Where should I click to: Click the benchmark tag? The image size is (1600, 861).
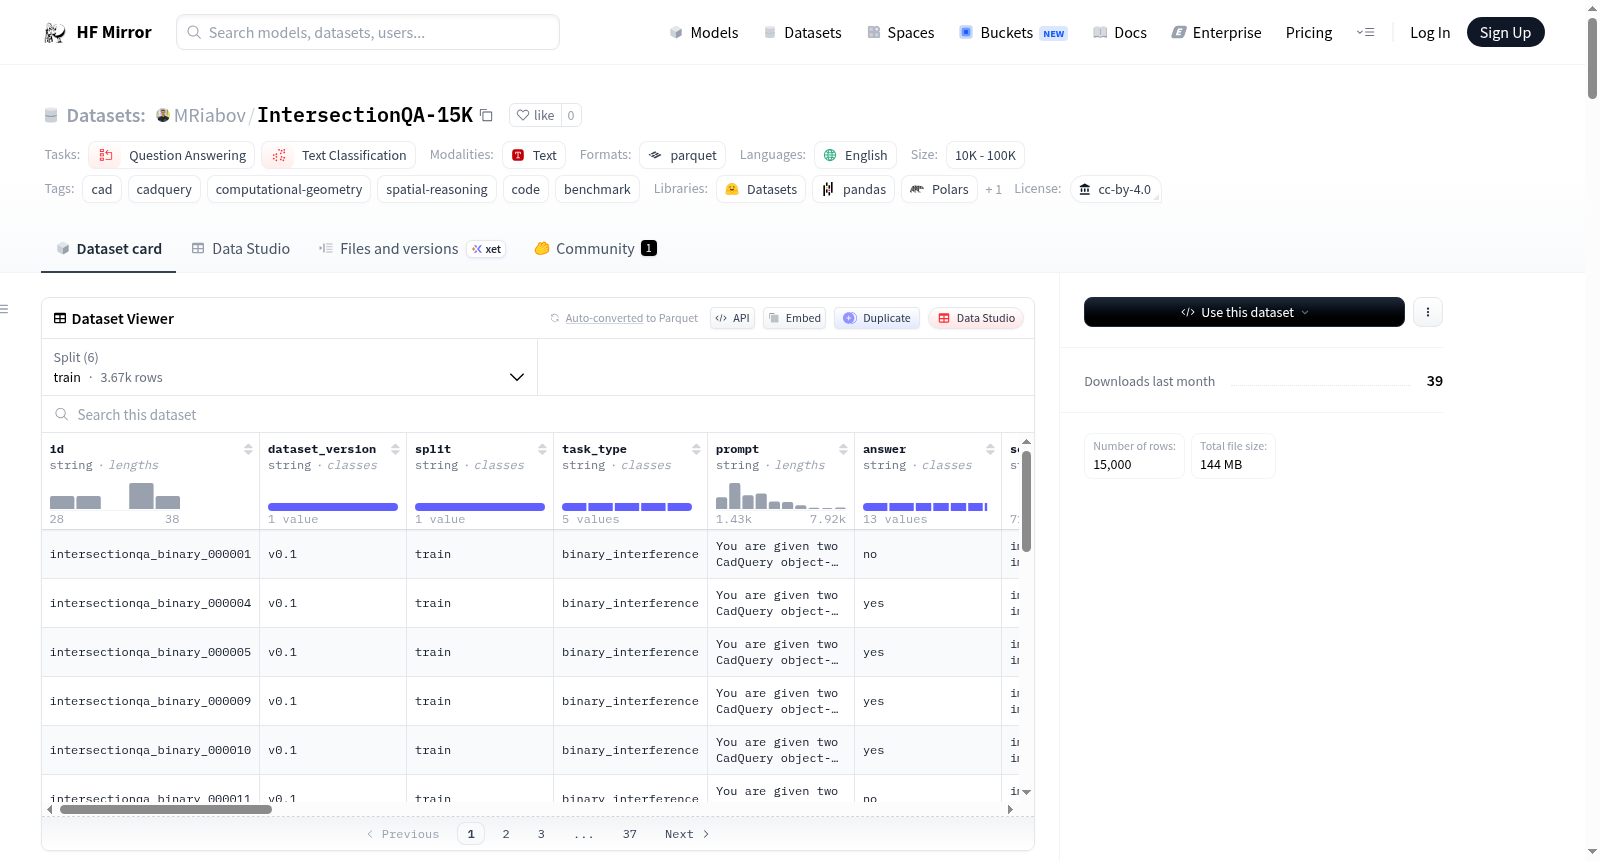click(x=597, y=189)
